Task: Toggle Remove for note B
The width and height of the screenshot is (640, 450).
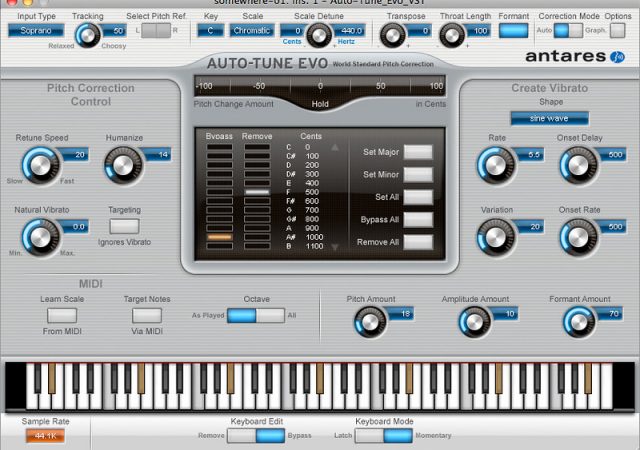Action: (257, 246)
